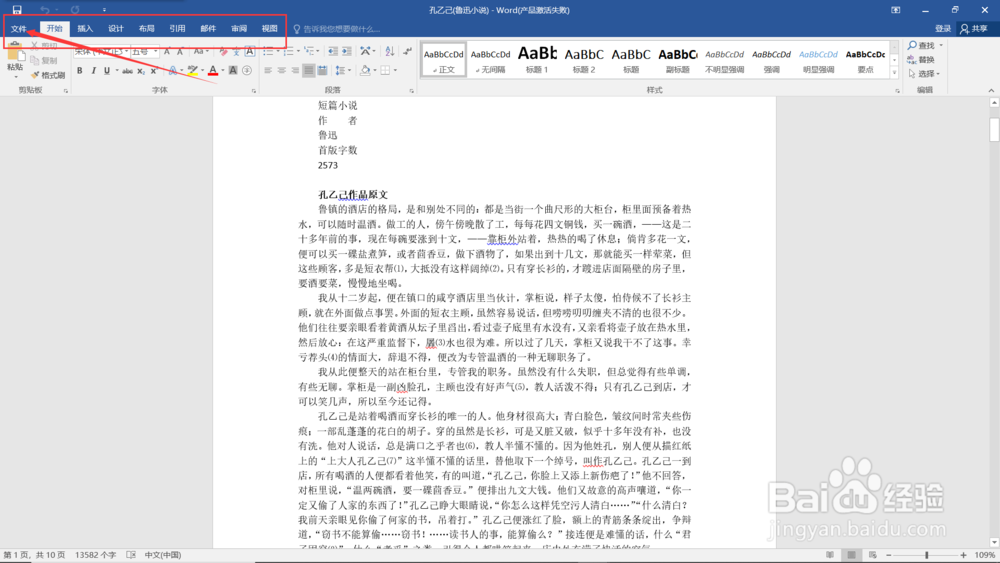This screenshot has height=563, width=1000.
Task: Click the font color red A
Action: (x=213, y=71)
